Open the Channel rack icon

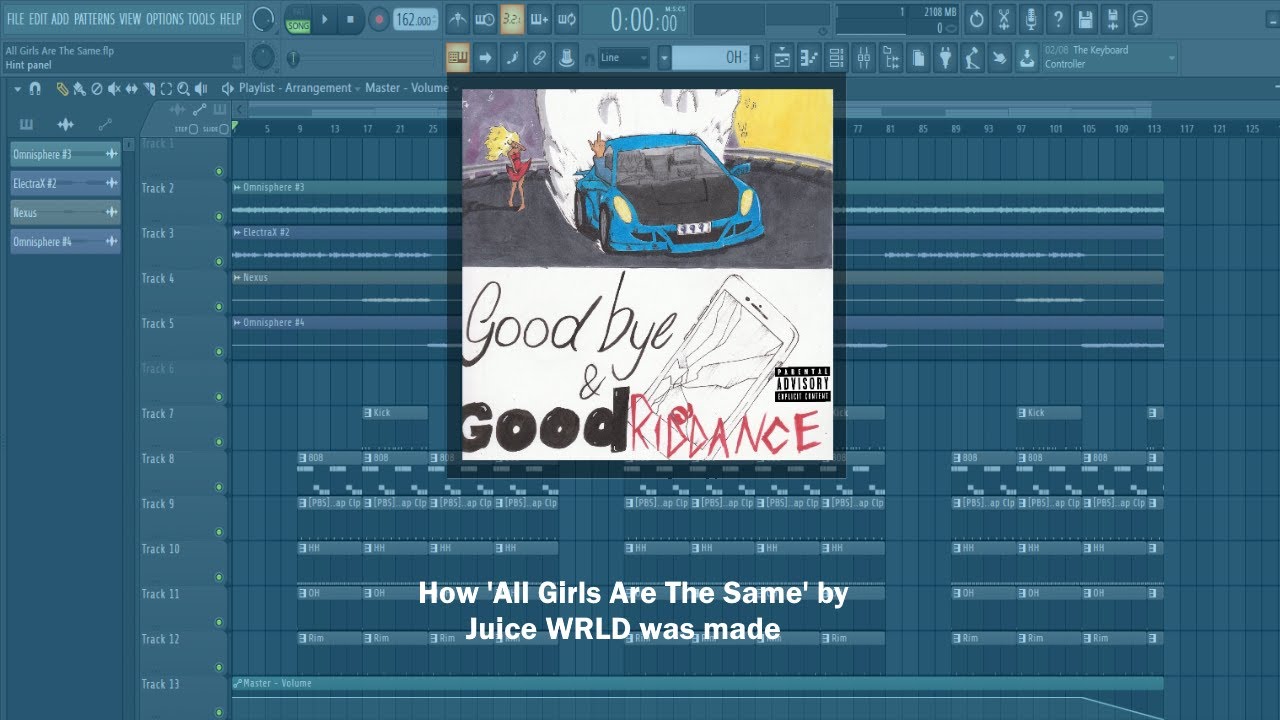[837, 58]
